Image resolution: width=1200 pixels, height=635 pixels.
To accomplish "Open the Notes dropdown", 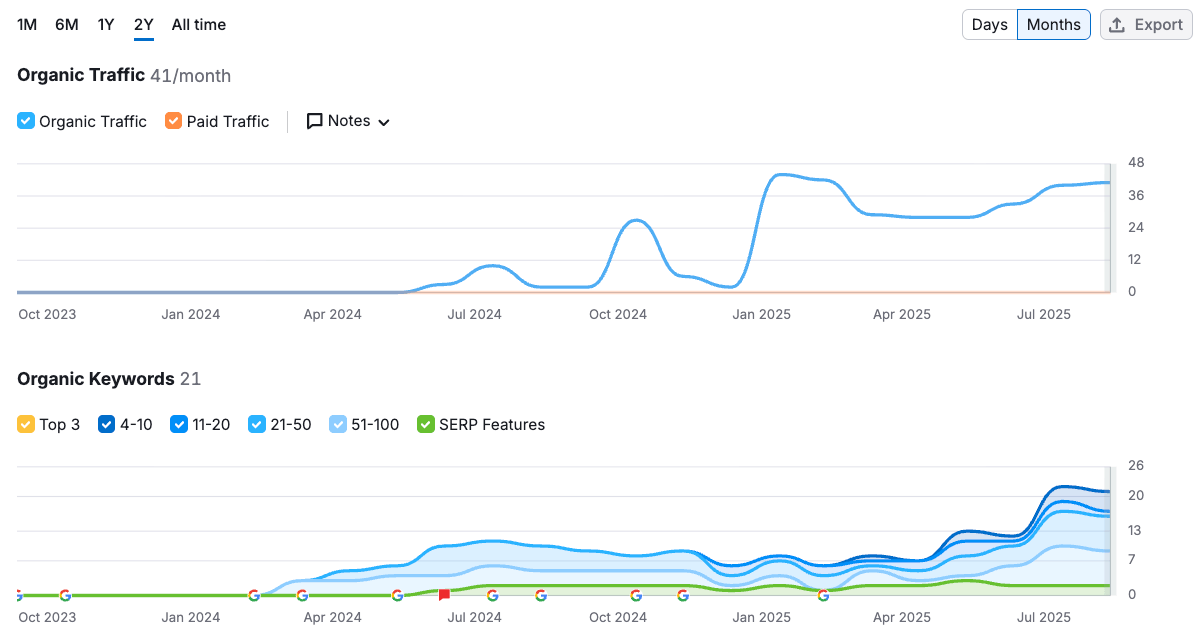I will pyautogui.click(x=347, y=120).
